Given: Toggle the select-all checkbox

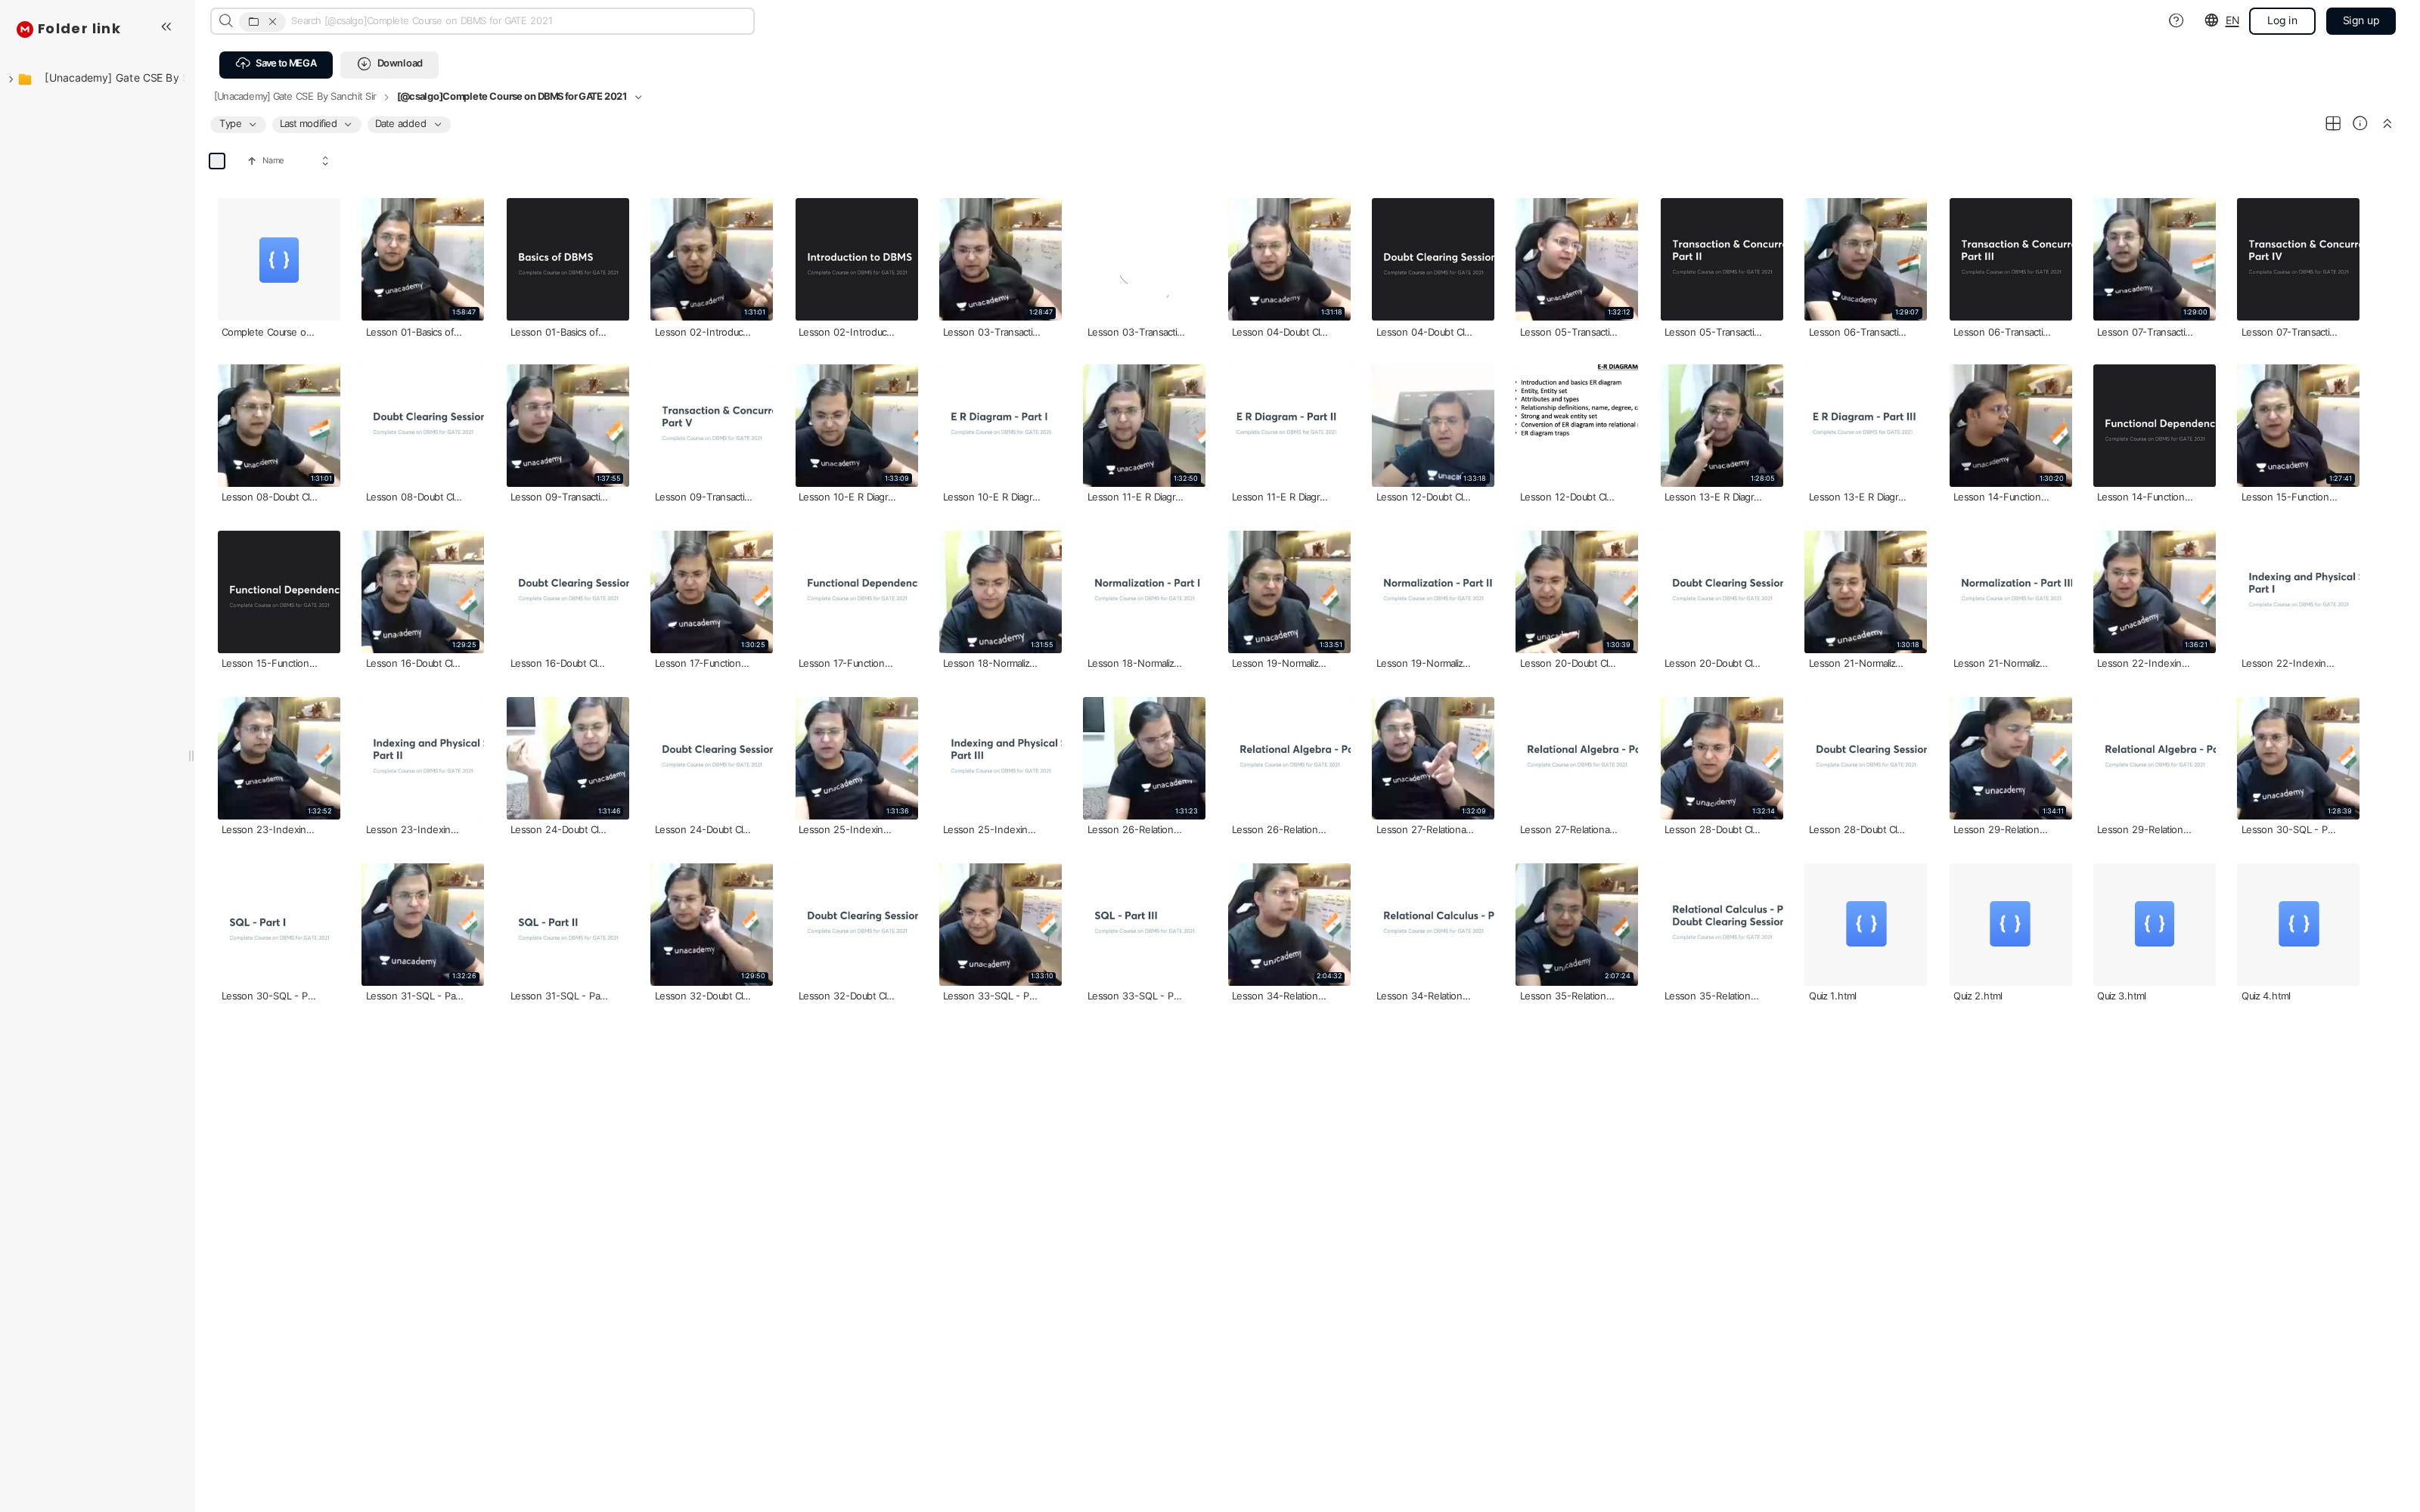Looking at the screenshot, I should pos(217,161).
